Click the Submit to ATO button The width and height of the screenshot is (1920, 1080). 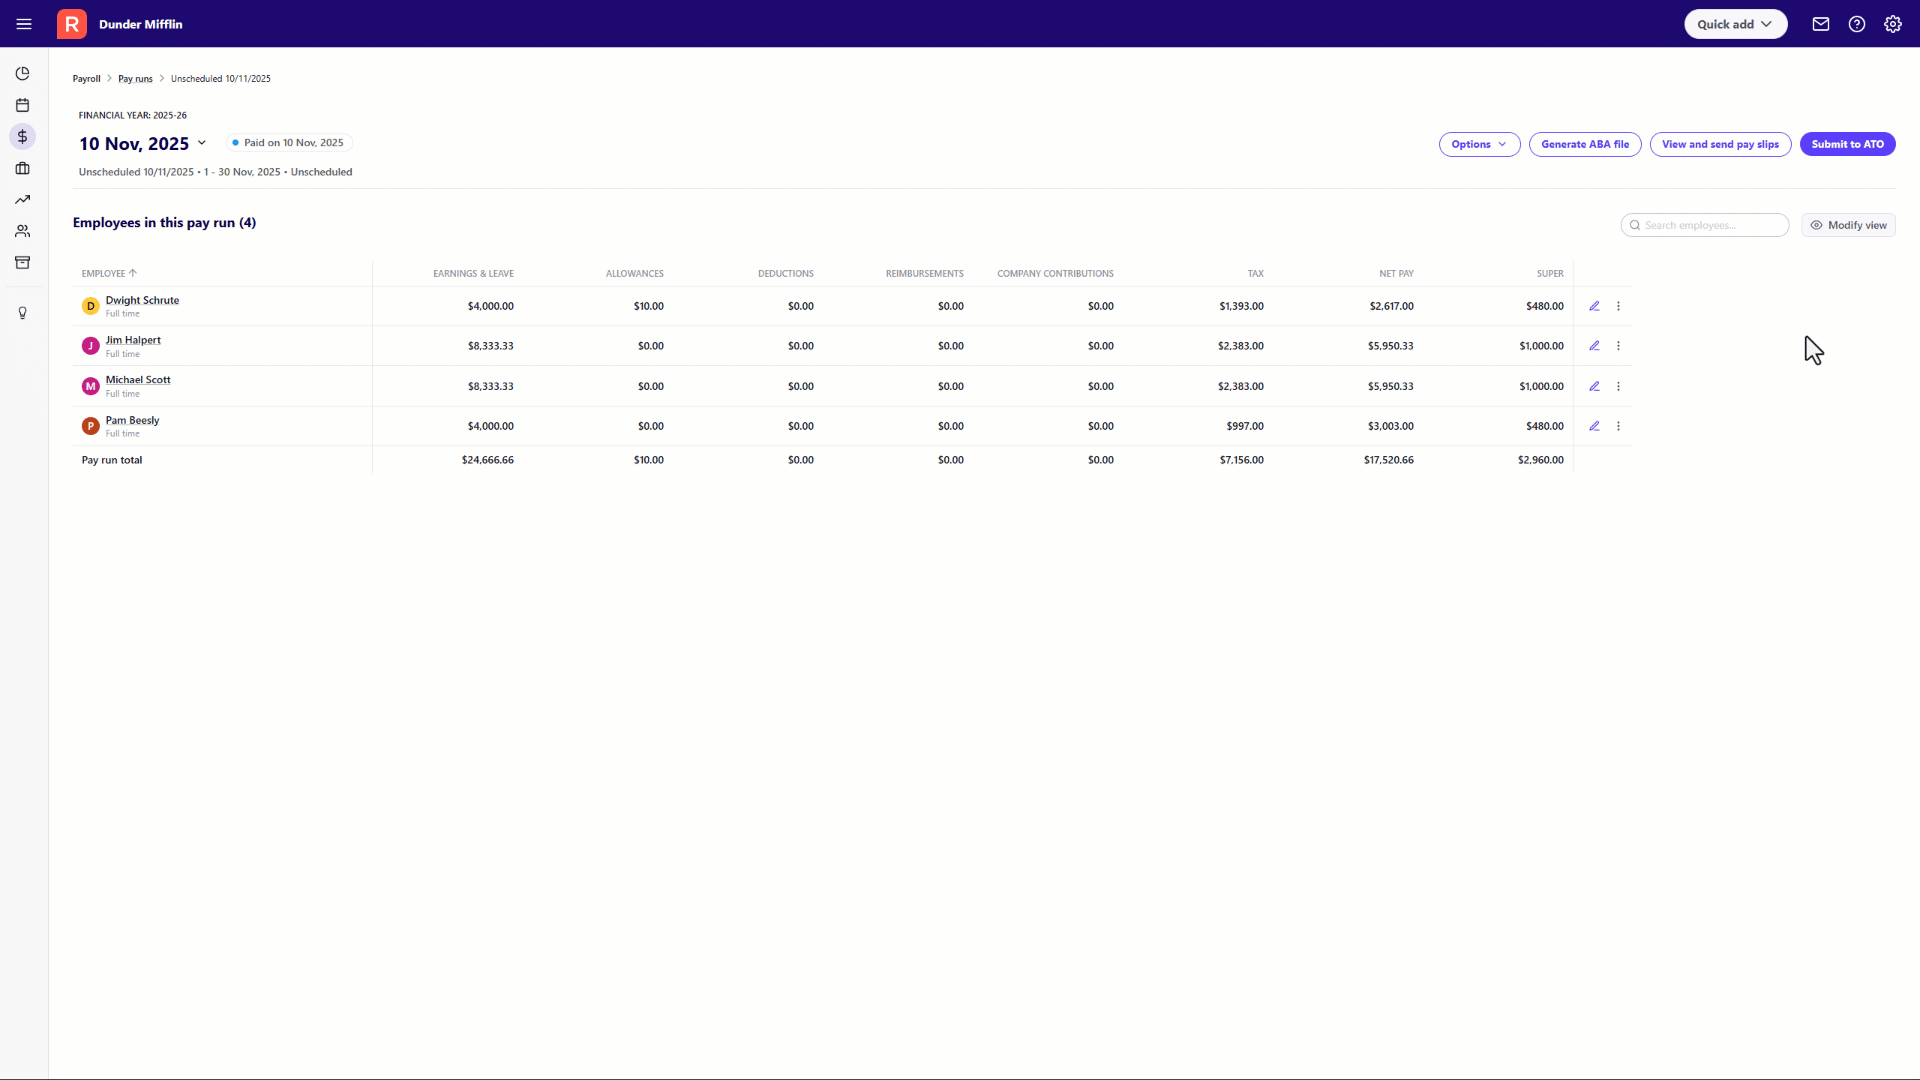pyautogui.click(x=1847, y=144)
